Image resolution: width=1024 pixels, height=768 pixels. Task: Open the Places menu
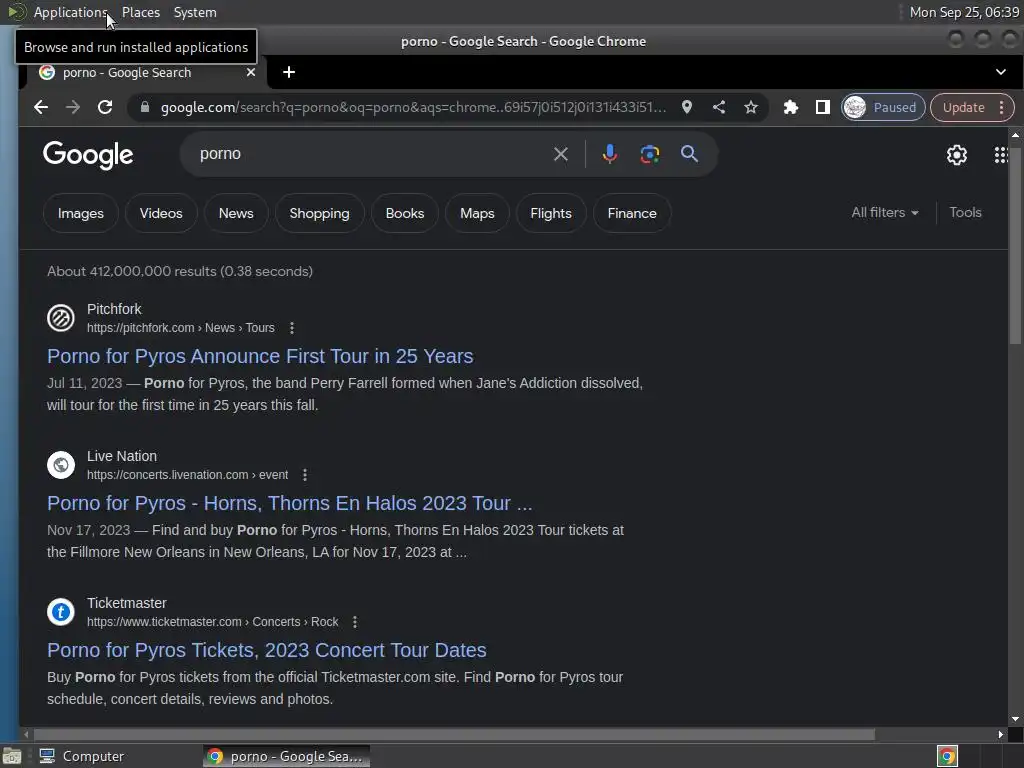pos(140,12)
